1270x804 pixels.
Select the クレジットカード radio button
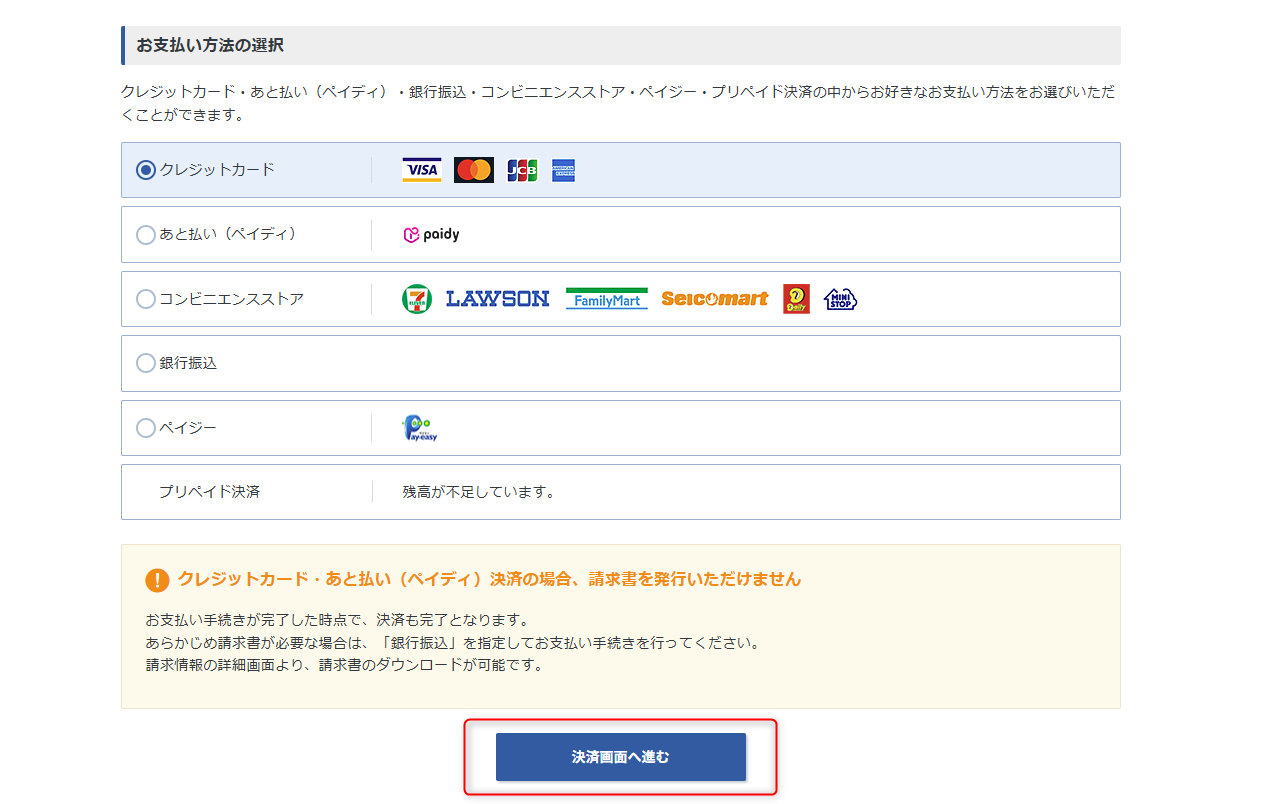pos(145,169)
